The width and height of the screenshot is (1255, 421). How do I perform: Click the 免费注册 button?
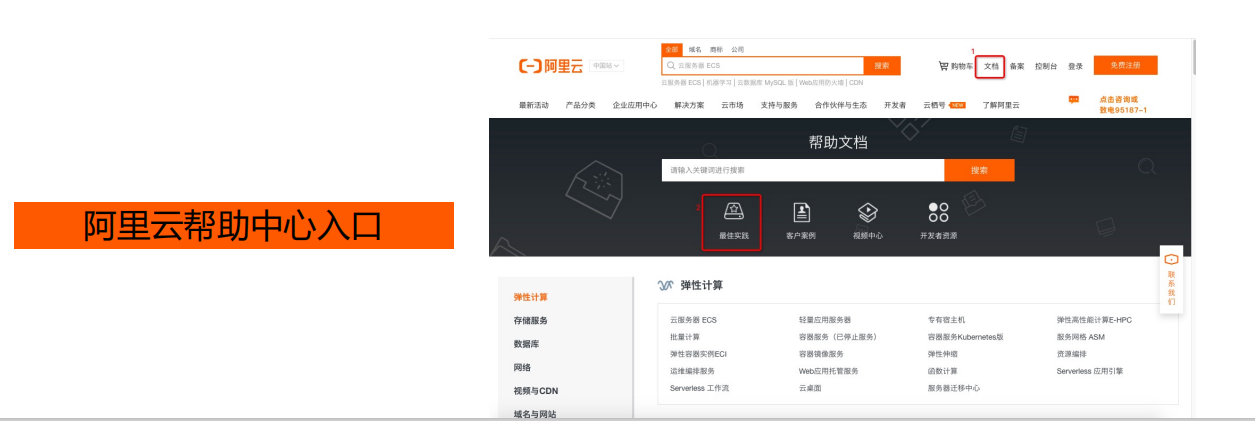pos(1125,65)
